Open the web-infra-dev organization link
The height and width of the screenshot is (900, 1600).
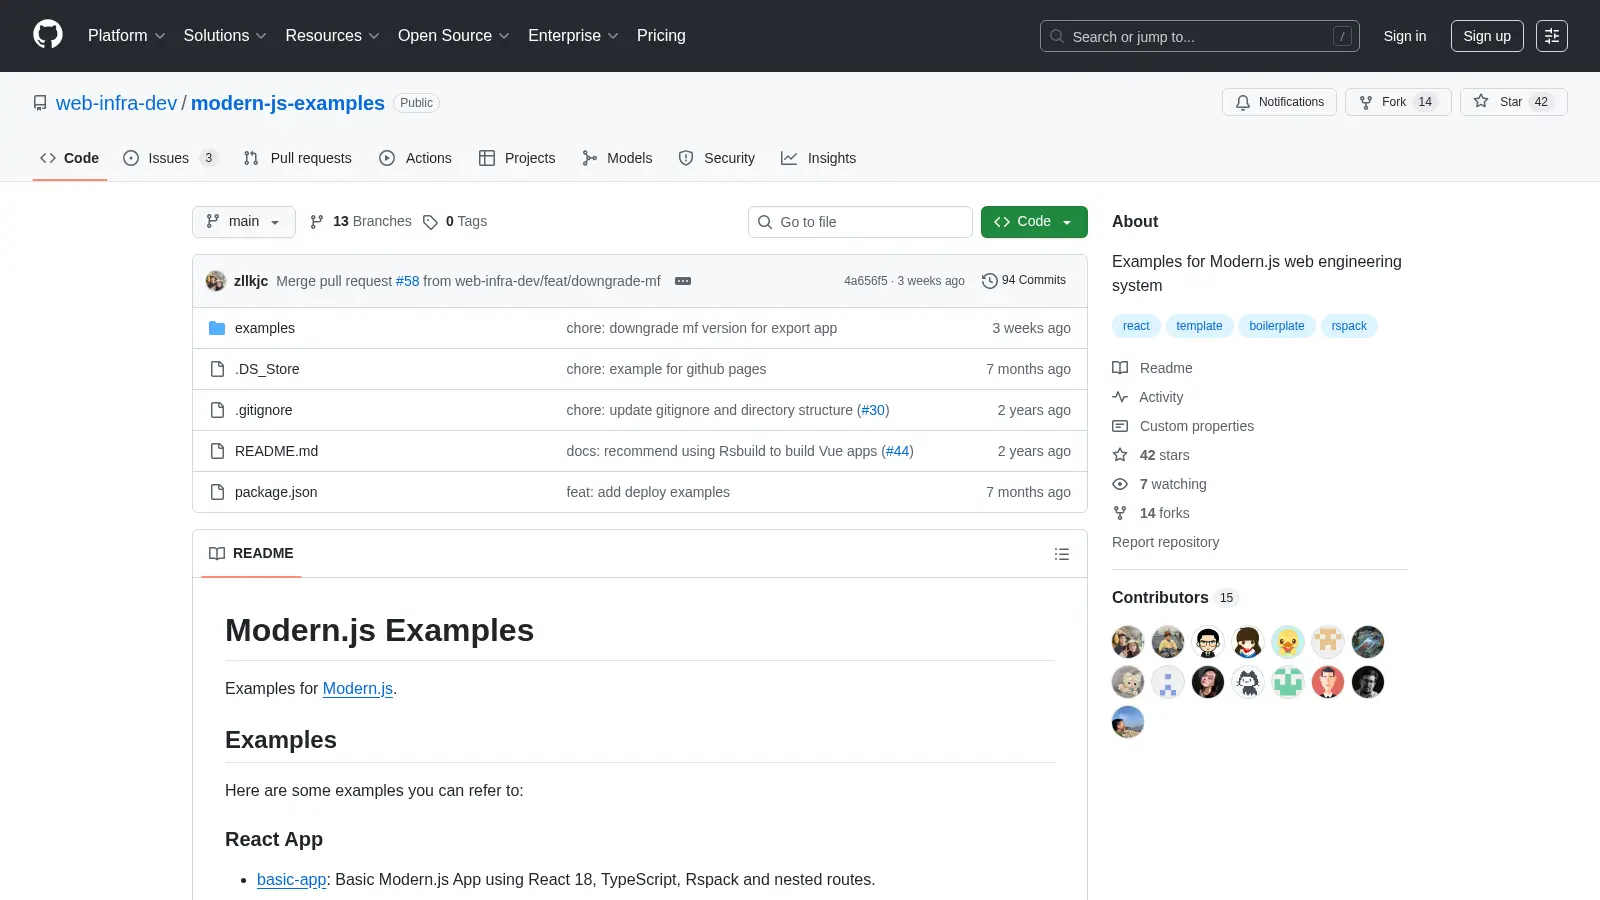tap(116, 103)
